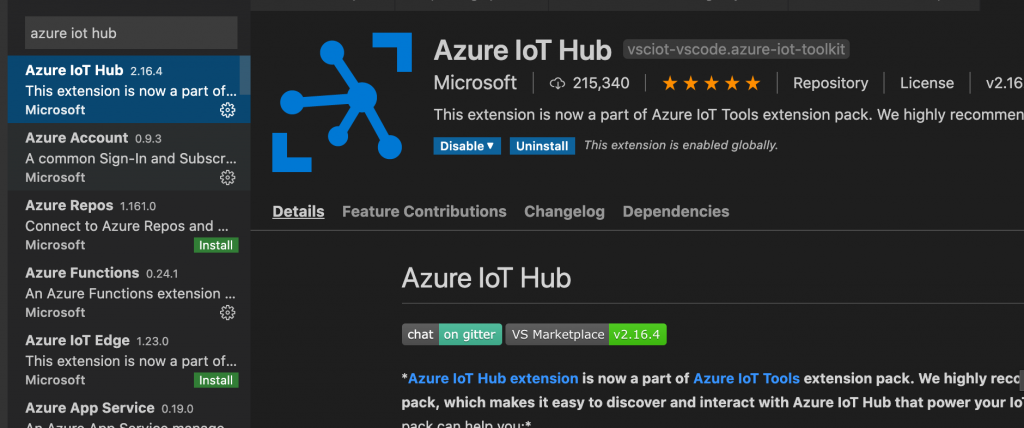Image resolution: width=1024 pixels, height=428 pixels.
Task: Click the five-star rating icons
Action: (x=711, y=83)
